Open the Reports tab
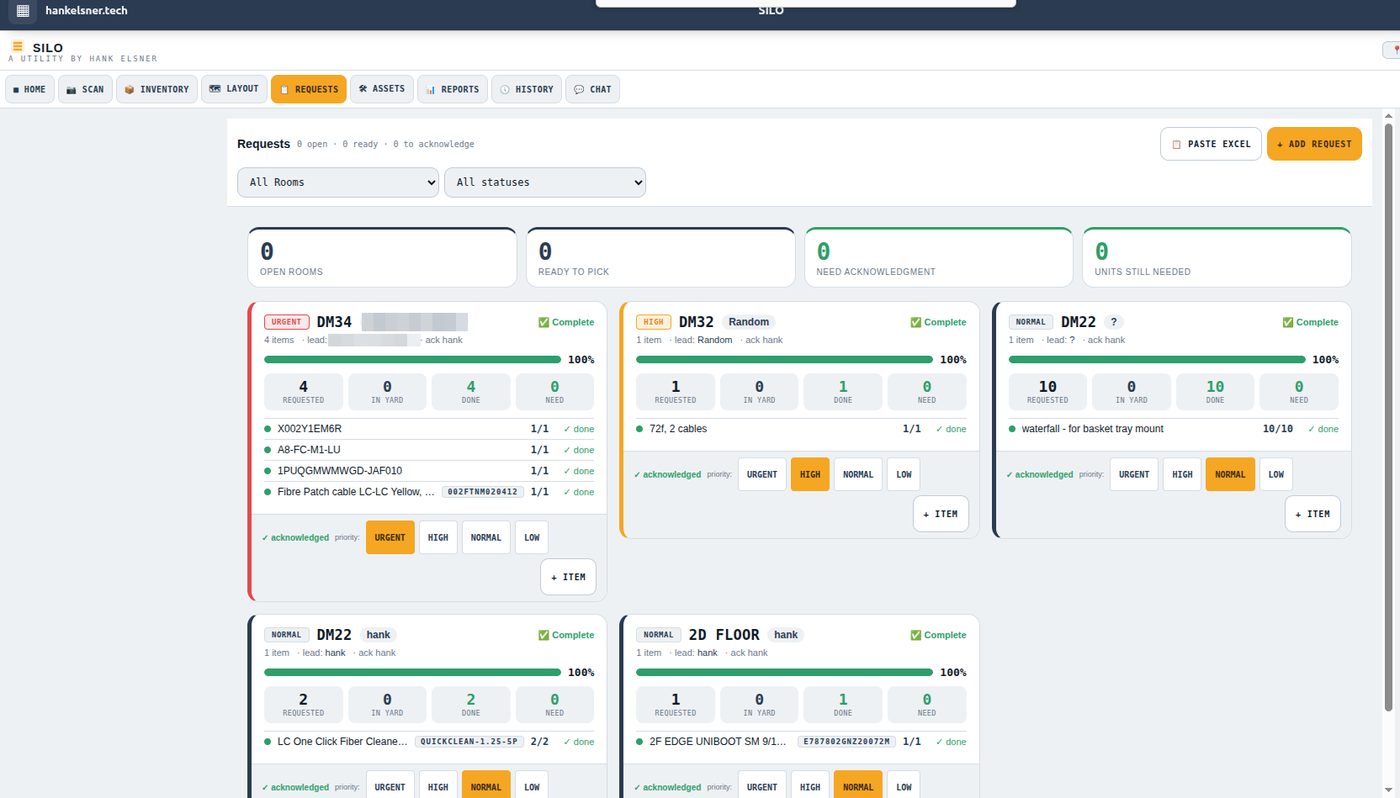 452,89
